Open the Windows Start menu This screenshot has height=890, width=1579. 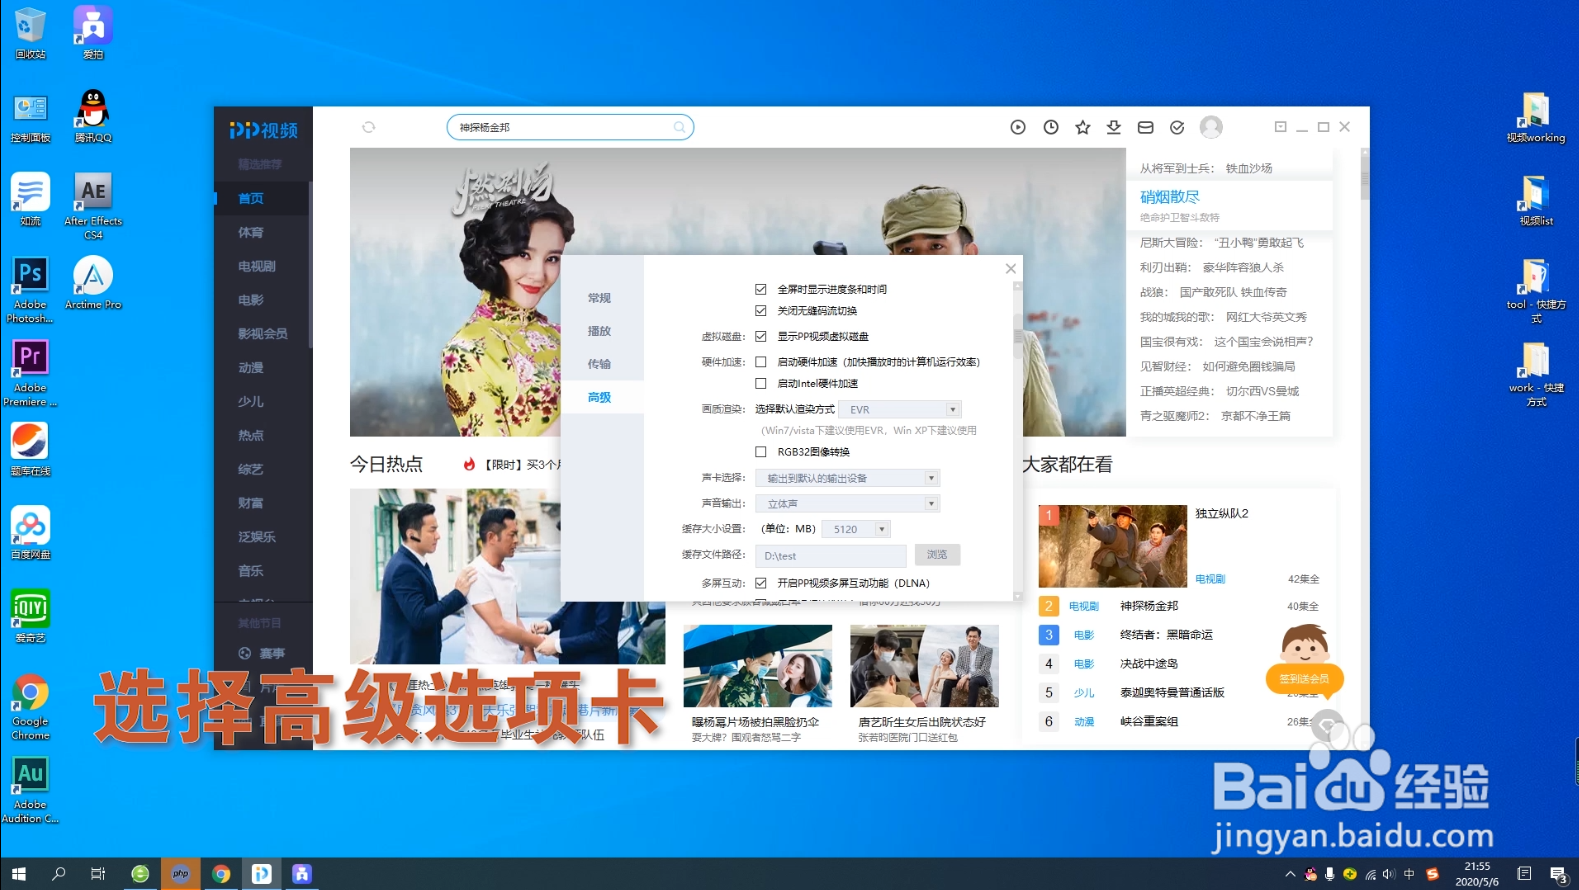[18, 874]
